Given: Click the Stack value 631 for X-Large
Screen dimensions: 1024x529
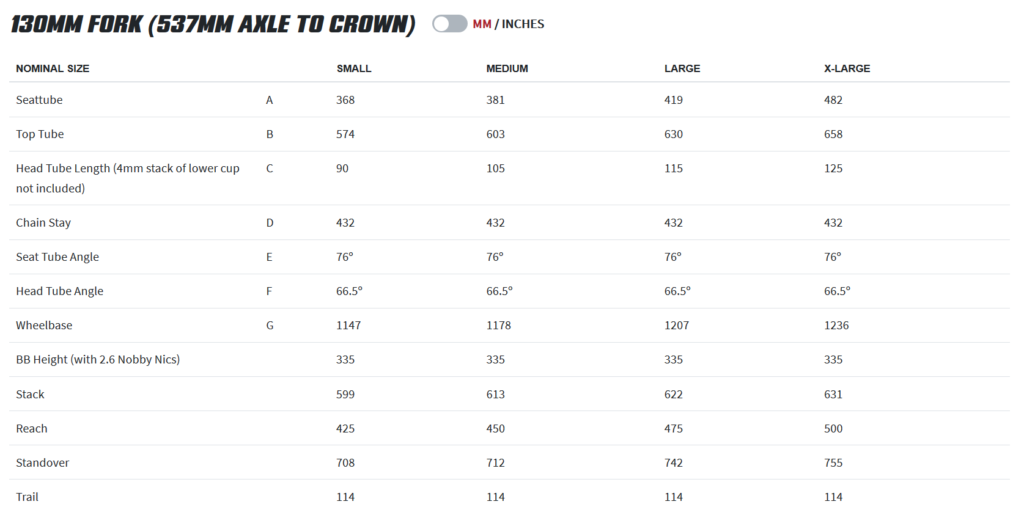Looking at the screenshot, I should (x=833, y=394).
